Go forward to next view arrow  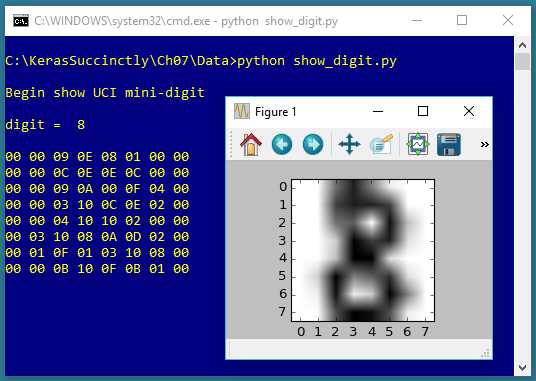click(313, 145)
